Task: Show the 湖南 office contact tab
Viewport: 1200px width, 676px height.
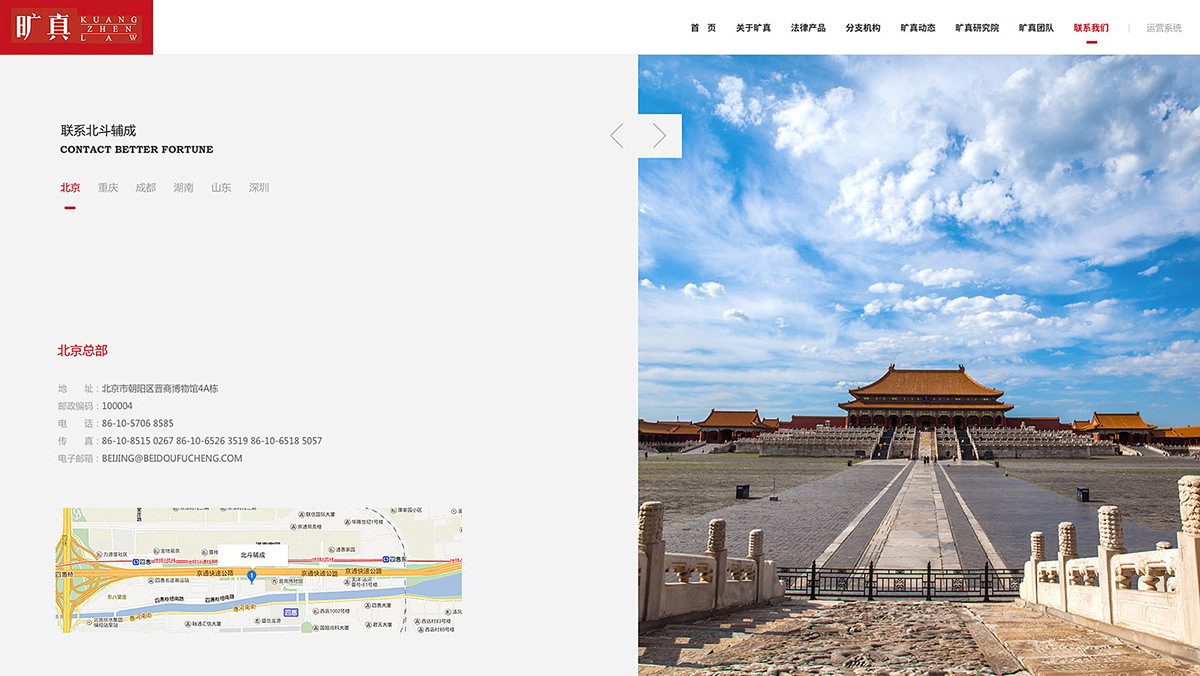Action: coord(183,188)
